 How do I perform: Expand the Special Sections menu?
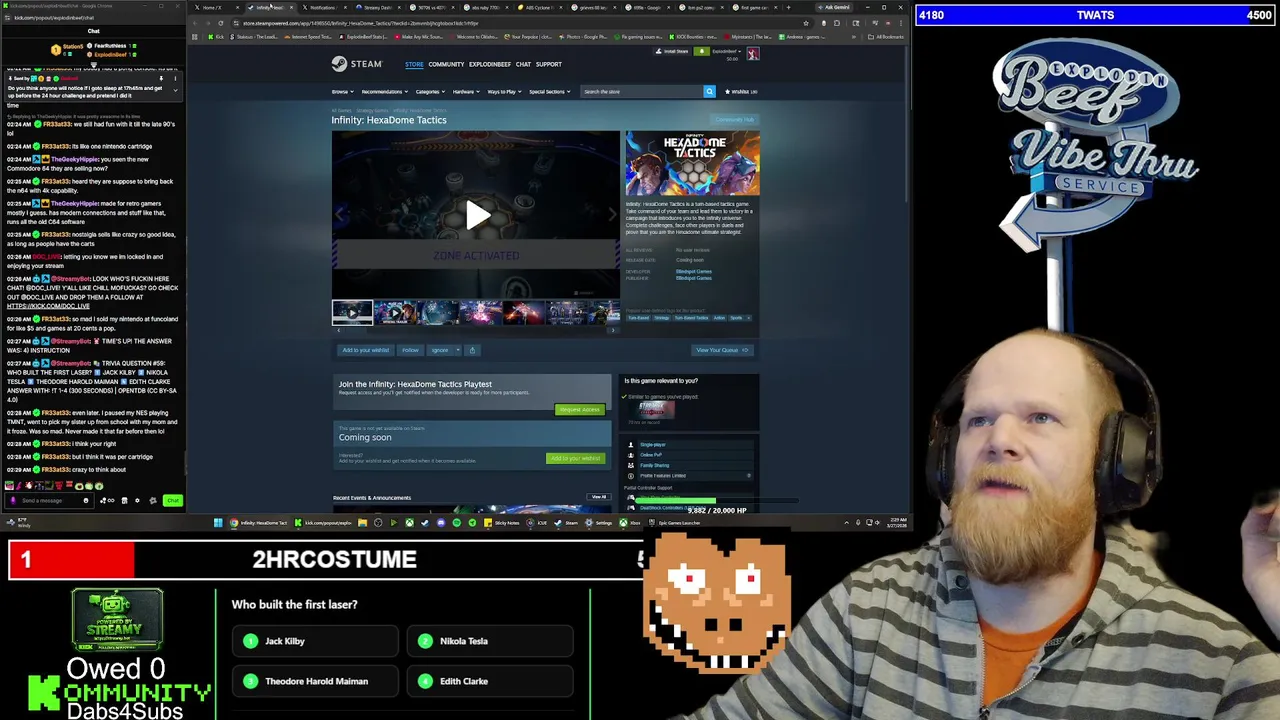549,91
